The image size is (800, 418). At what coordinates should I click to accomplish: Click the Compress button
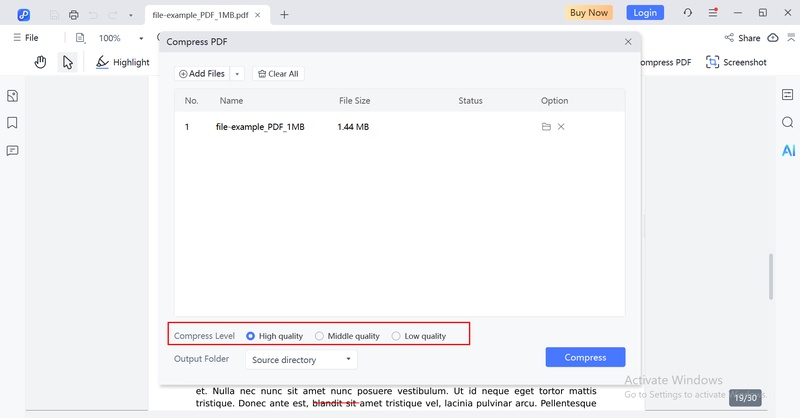(585, 357)
